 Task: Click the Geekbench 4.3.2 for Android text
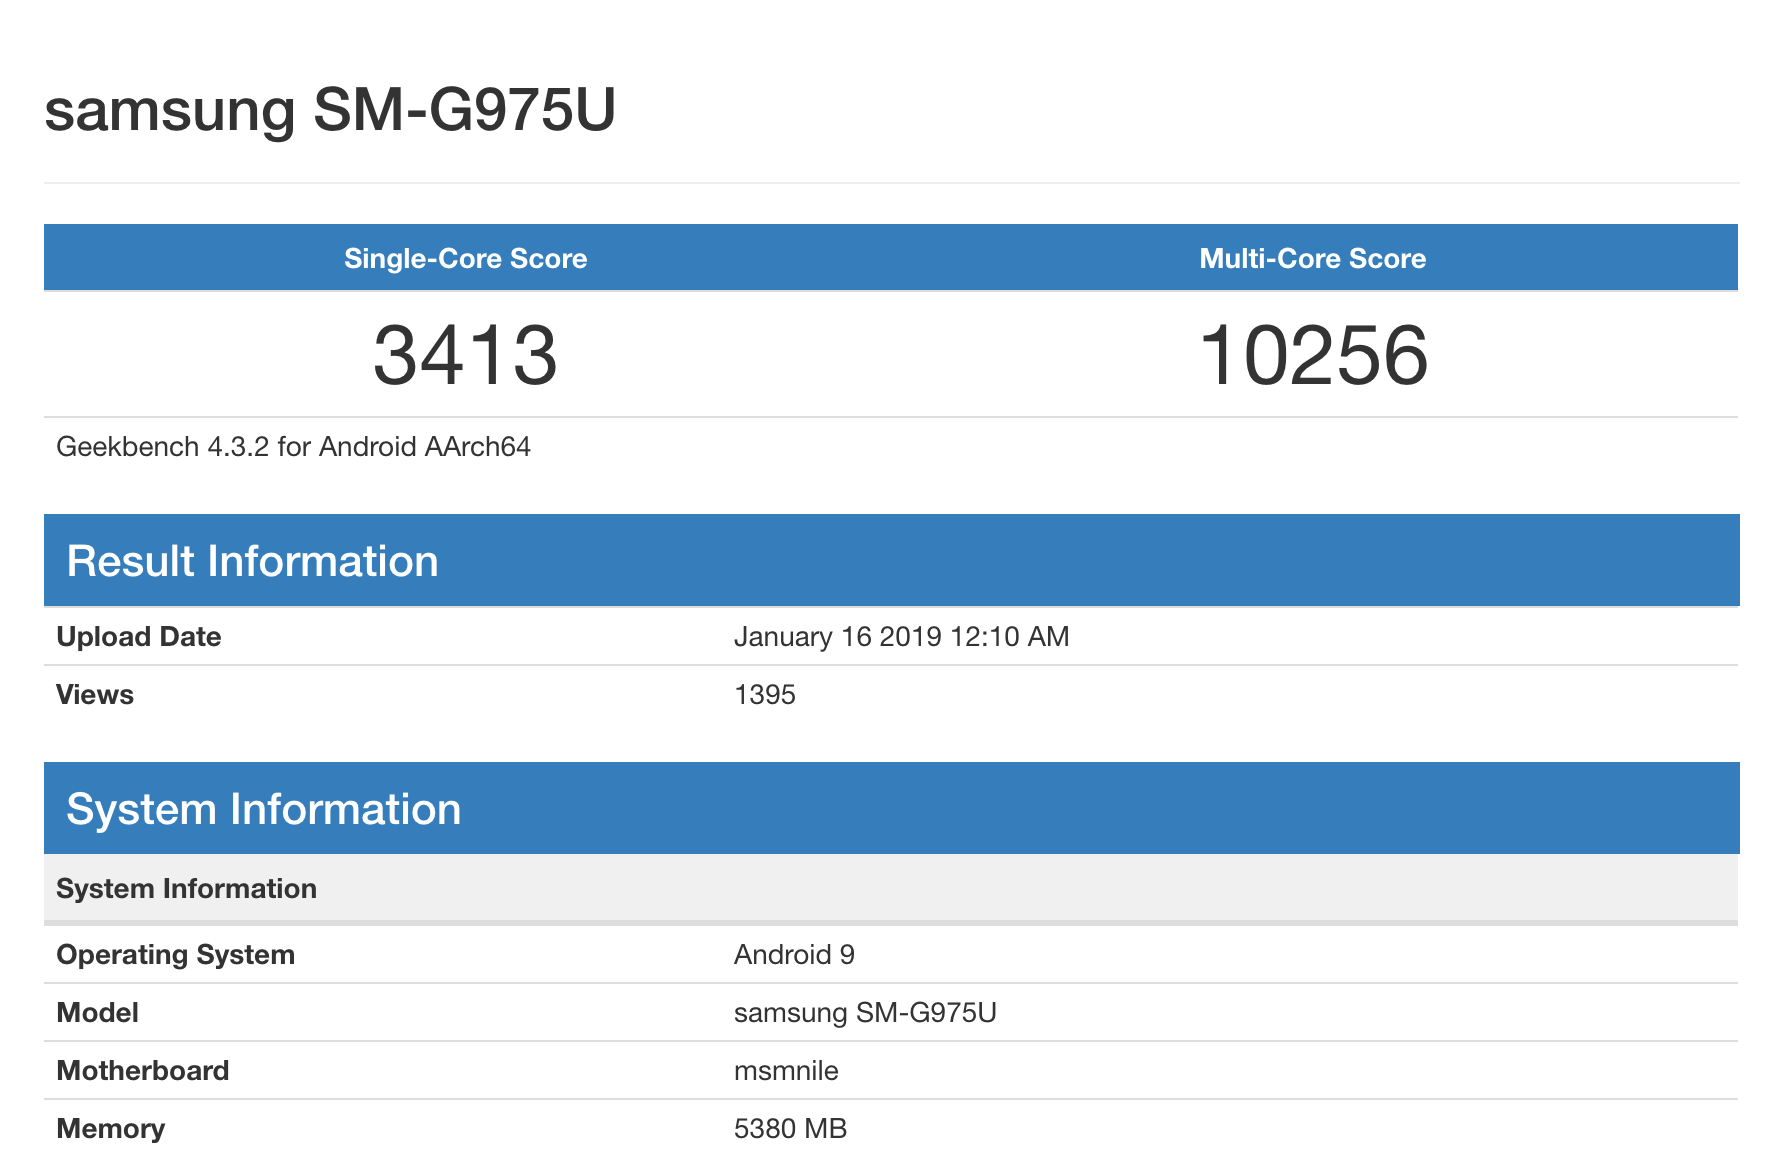tap(293, 447)
